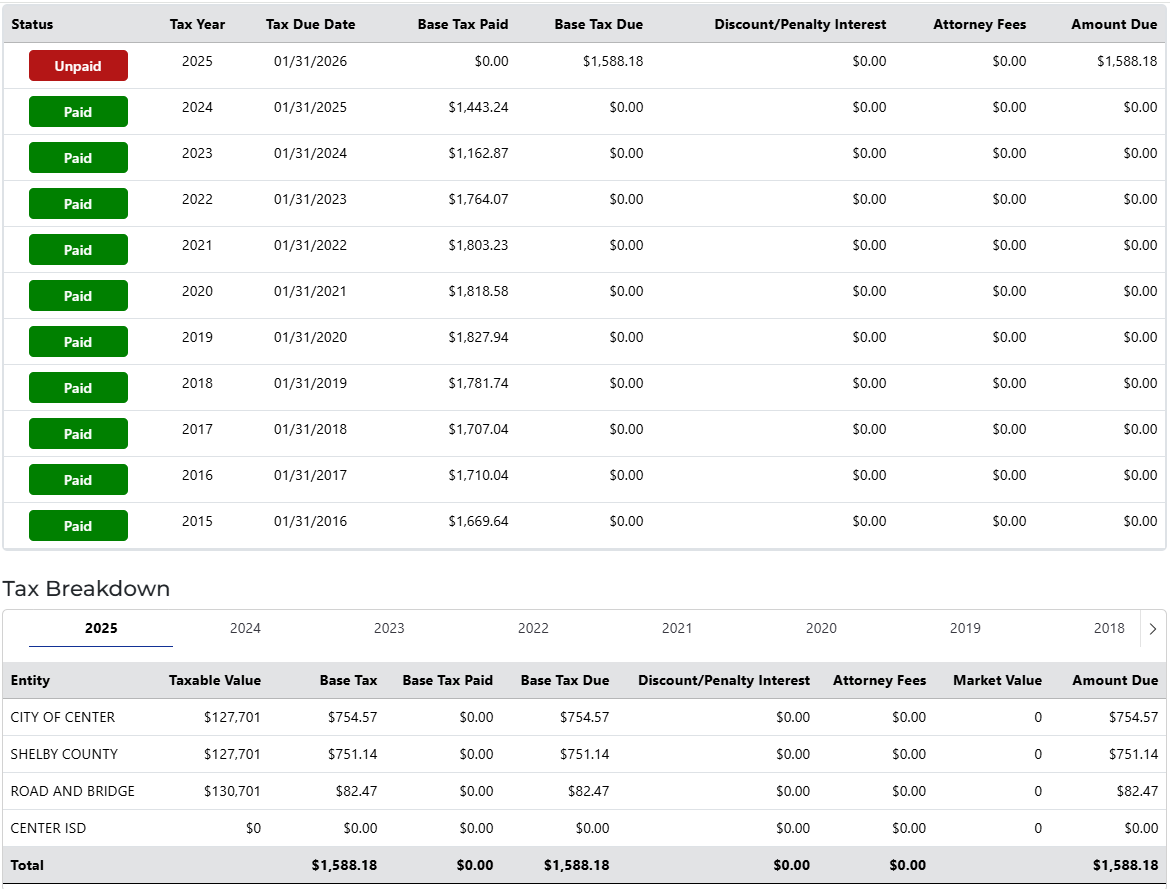Screen dimensions: 1170x889
Task: Click the red Unpaid status button for 2025
Action: [78, 66]
